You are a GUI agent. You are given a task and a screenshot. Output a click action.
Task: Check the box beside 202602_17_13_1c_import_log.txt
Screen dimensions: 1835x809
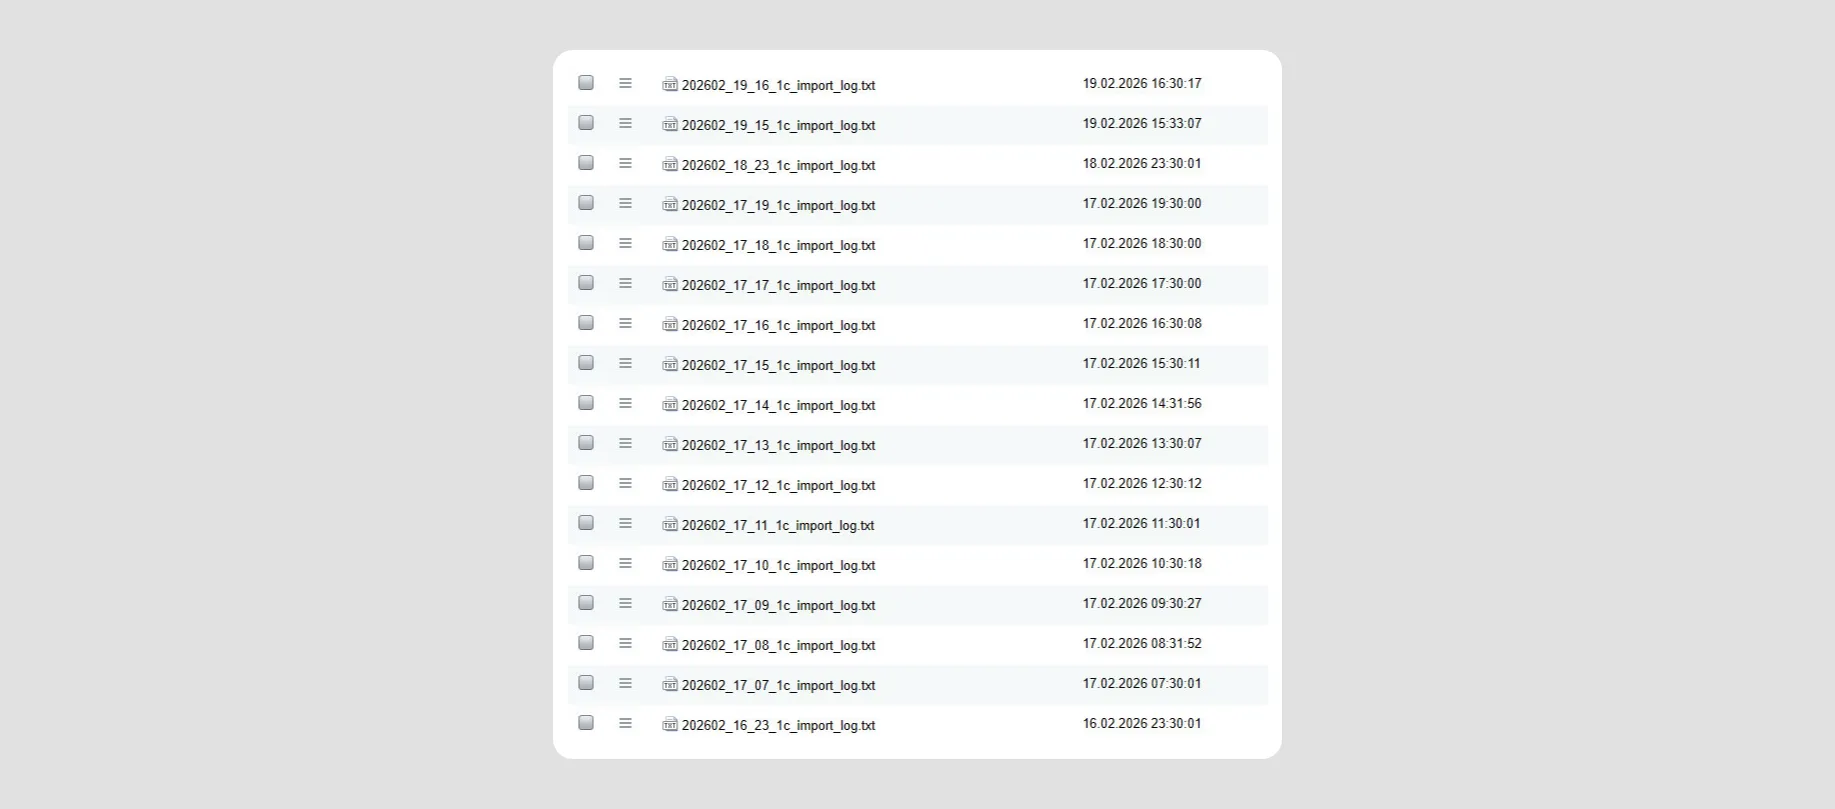[x=586, y=443]
